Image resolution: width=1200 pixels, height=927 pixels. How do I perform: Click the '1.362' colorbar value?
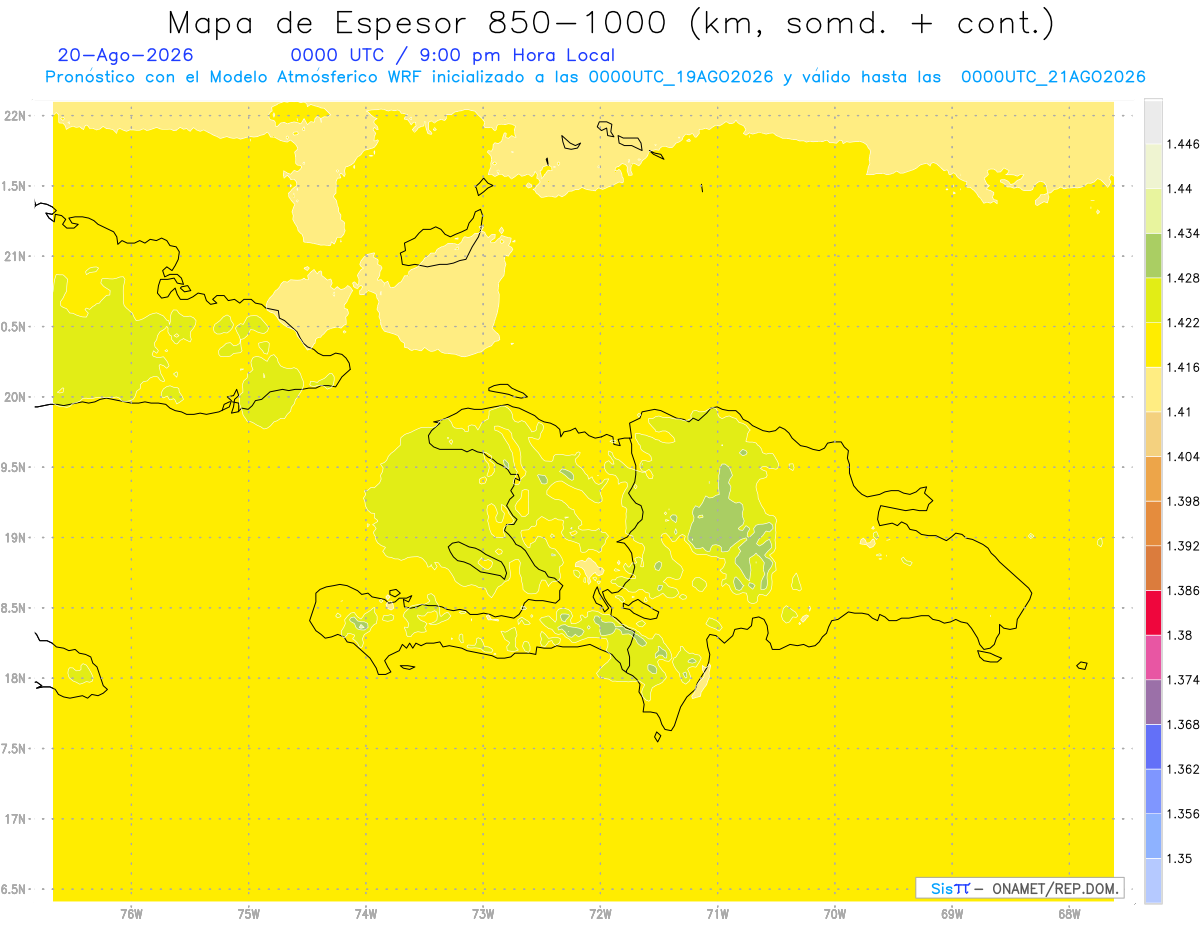click(1182, 769)
